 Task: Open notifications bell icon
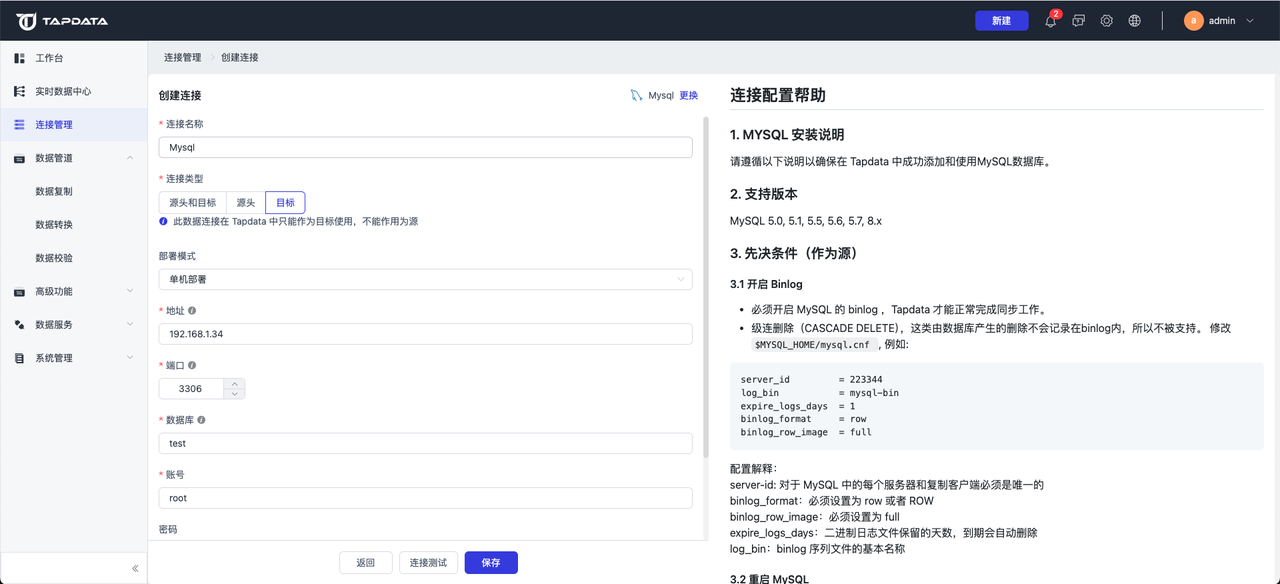point(1050,21)
